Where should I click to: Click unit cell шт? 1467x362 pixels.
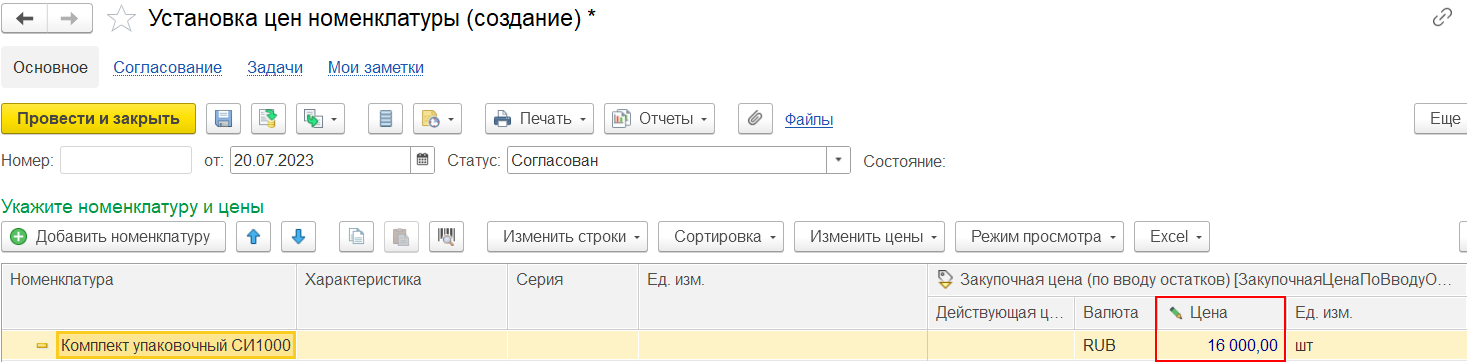(1376, 345)
